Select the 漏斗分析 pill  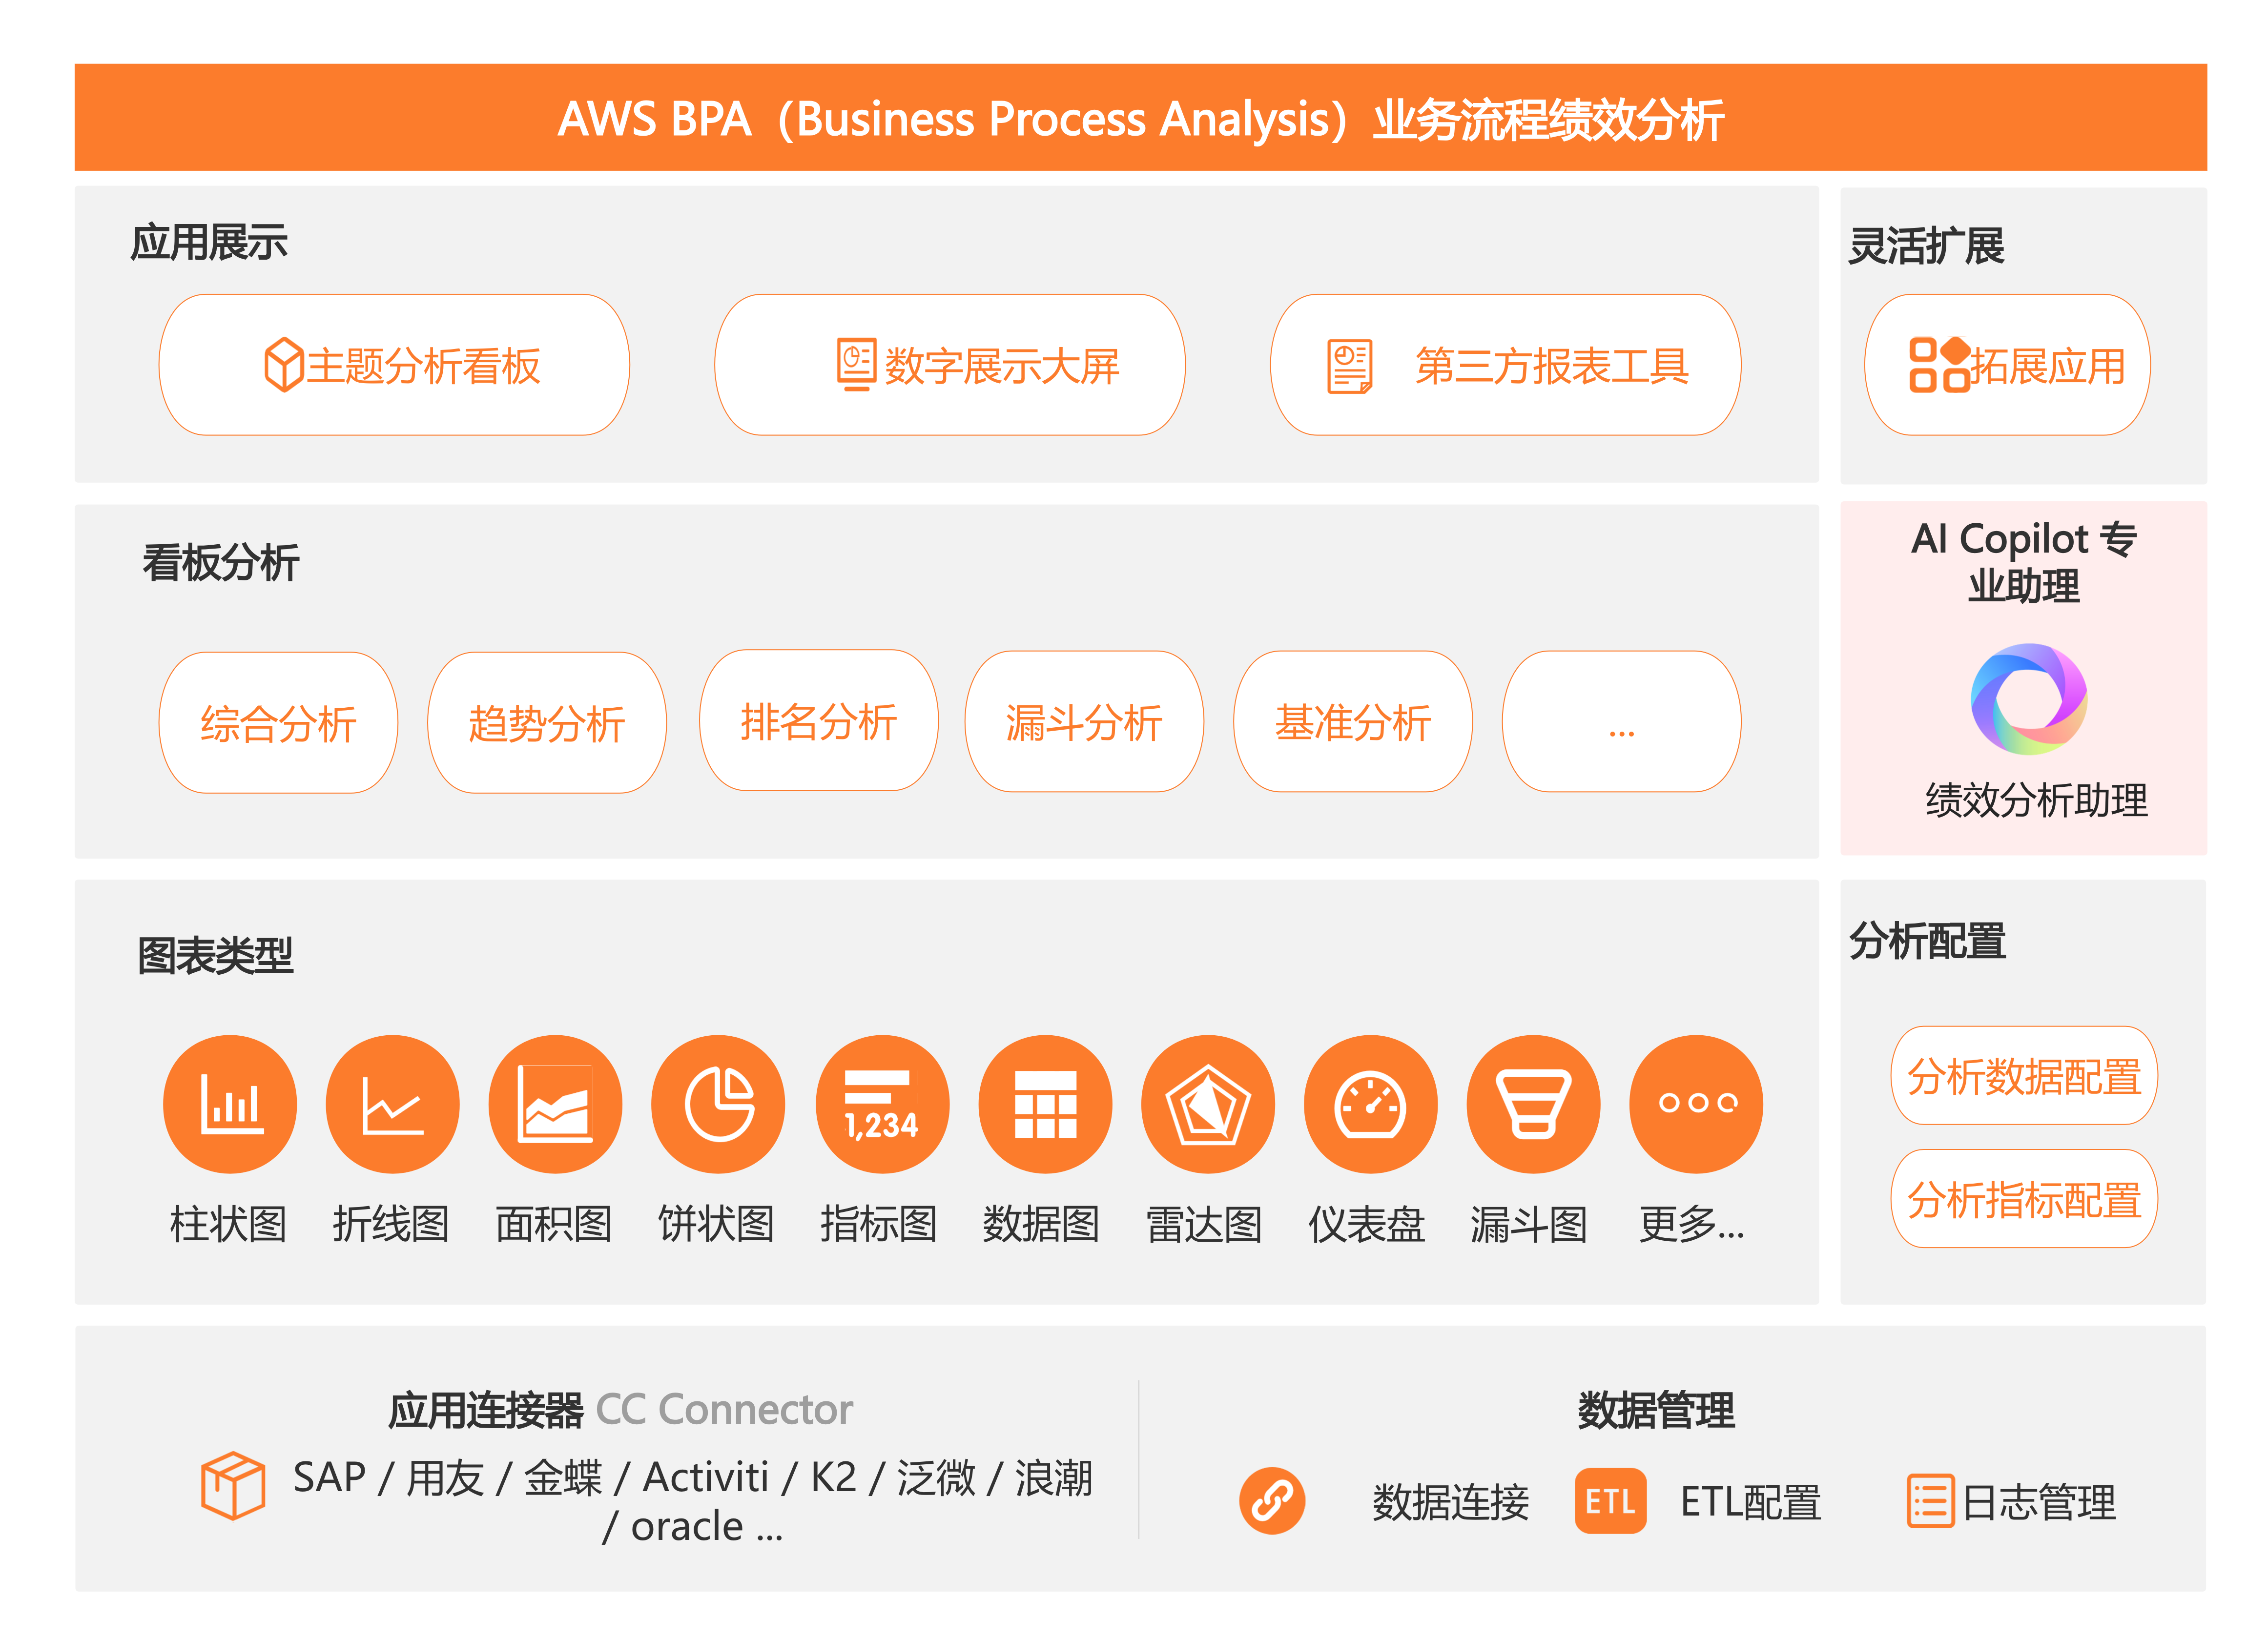(x=1085, y=722)
